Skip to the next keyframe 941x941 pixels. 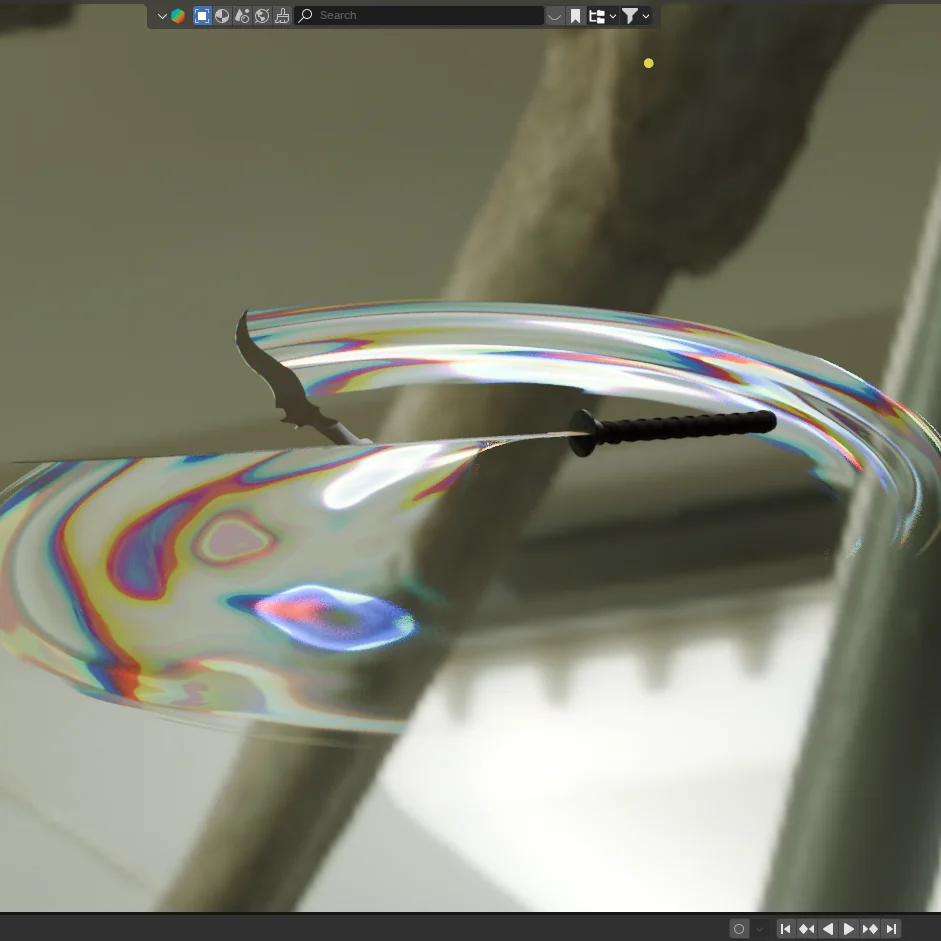[x=869, y=928]
